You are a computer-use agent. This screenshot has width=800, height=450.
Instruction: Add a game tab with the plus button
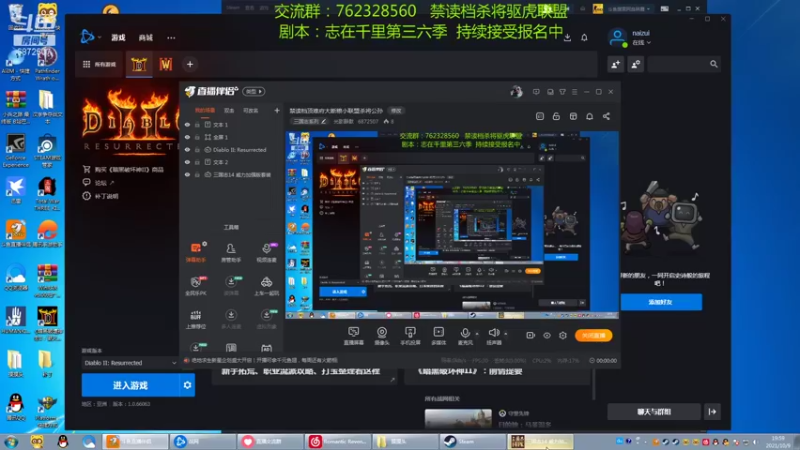coord(190,64)
